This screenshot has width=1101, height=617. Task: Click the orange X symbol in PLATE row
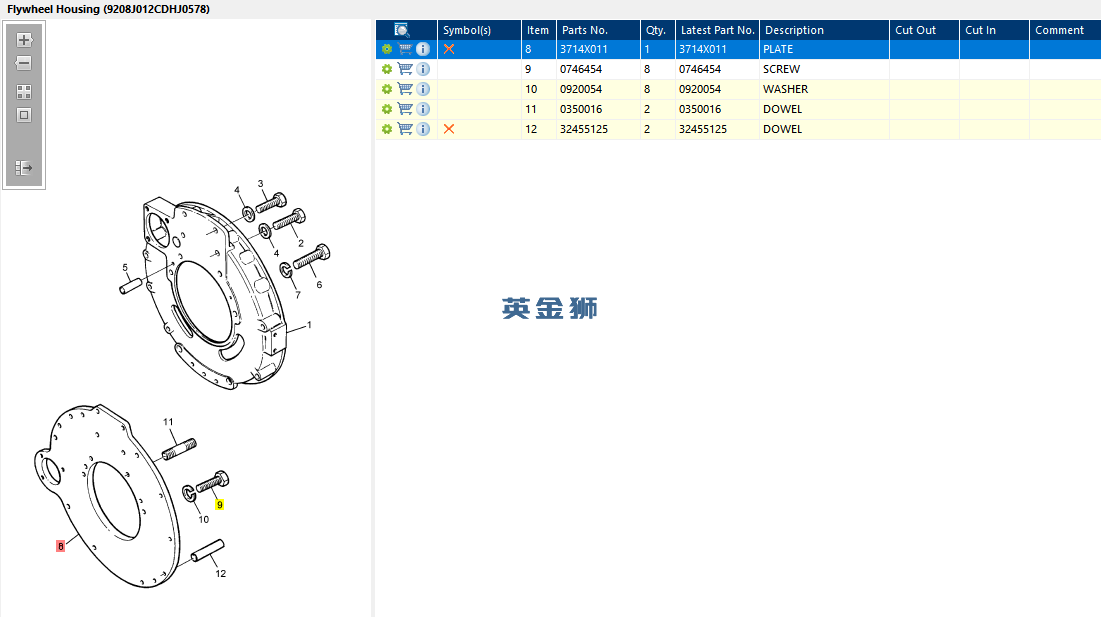(x=449, y=49)
